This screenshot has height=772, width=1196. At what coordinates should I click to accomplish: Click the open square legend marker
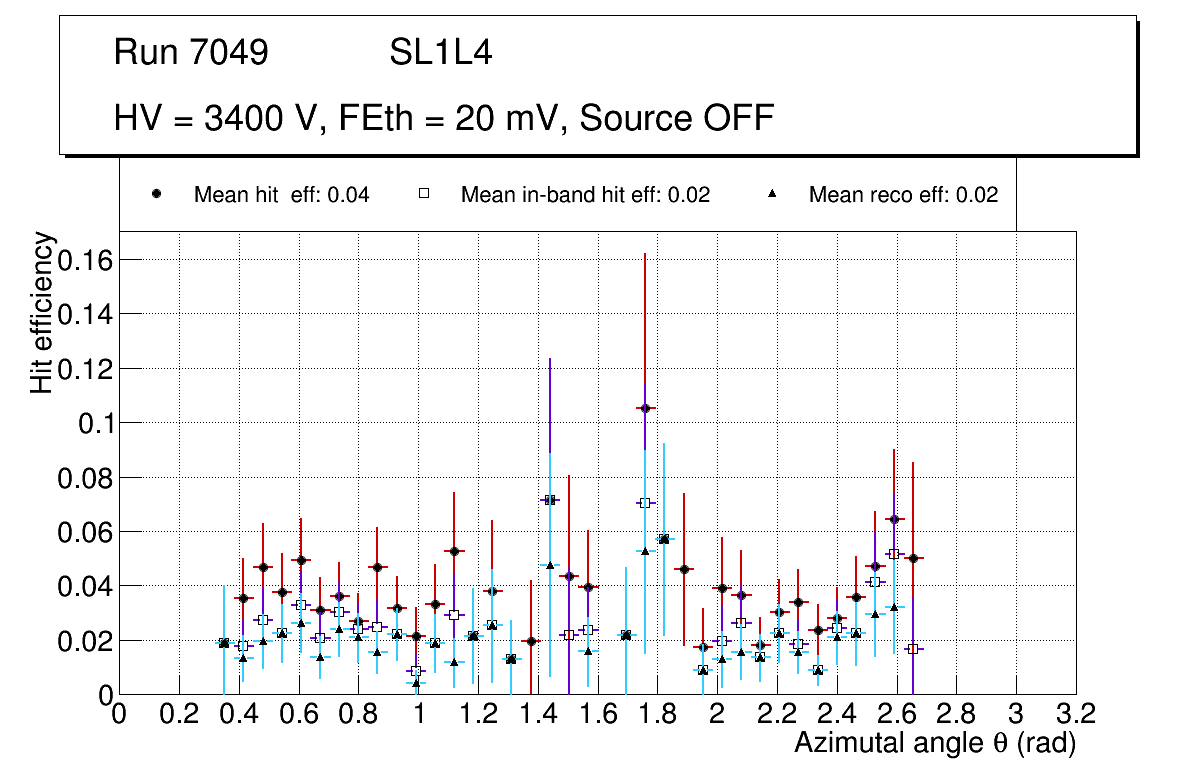tap(423, 195)
